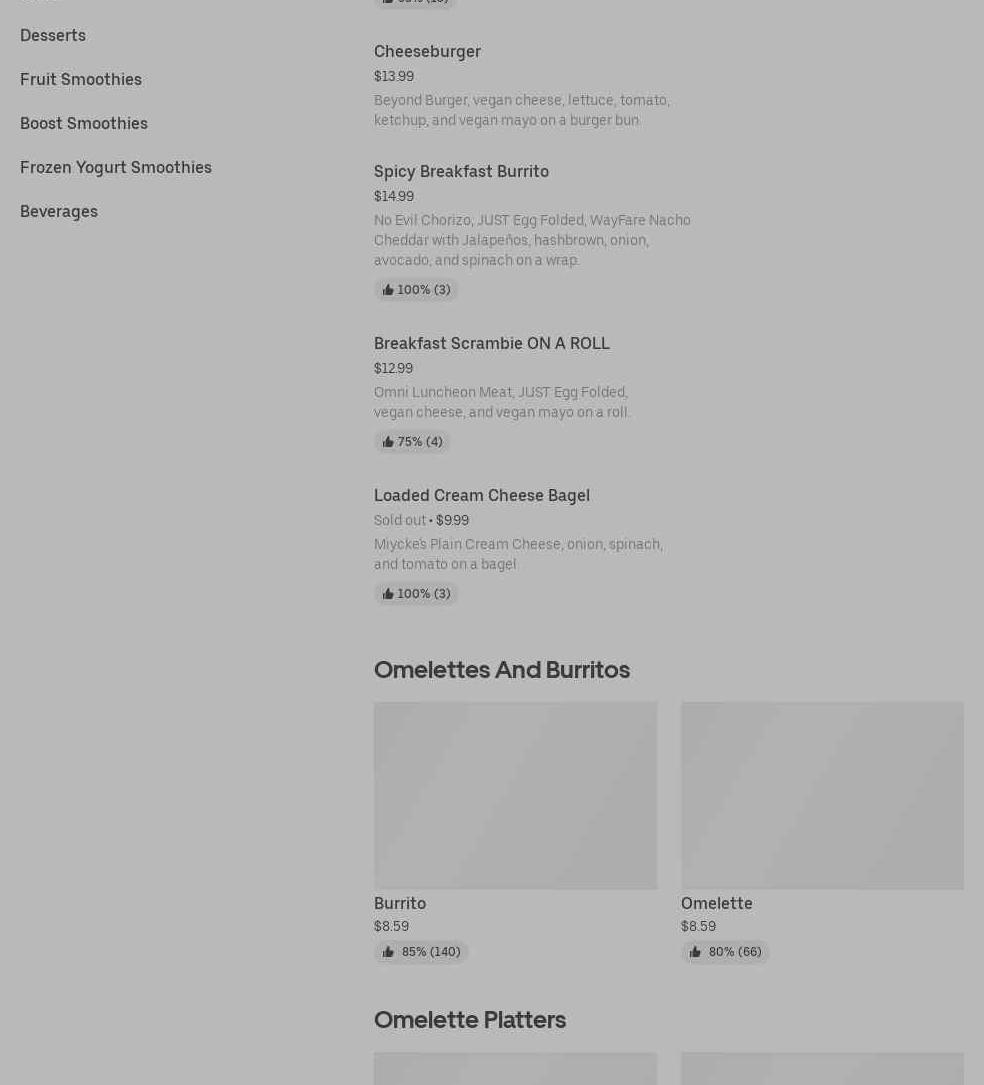The height and width of the screenshot is (1085, 984).
Task: Open the Omelette item title
Action: click(716, 903)
